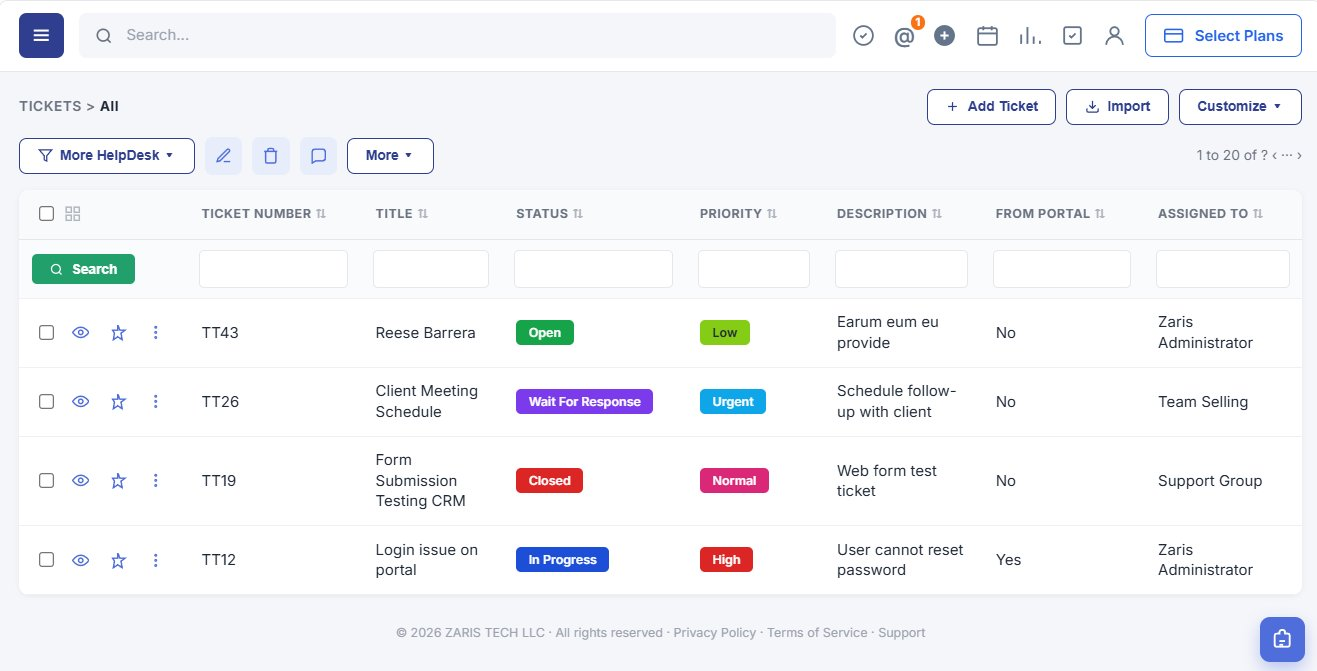Open row actions menu for TT19

coord(155,481)
